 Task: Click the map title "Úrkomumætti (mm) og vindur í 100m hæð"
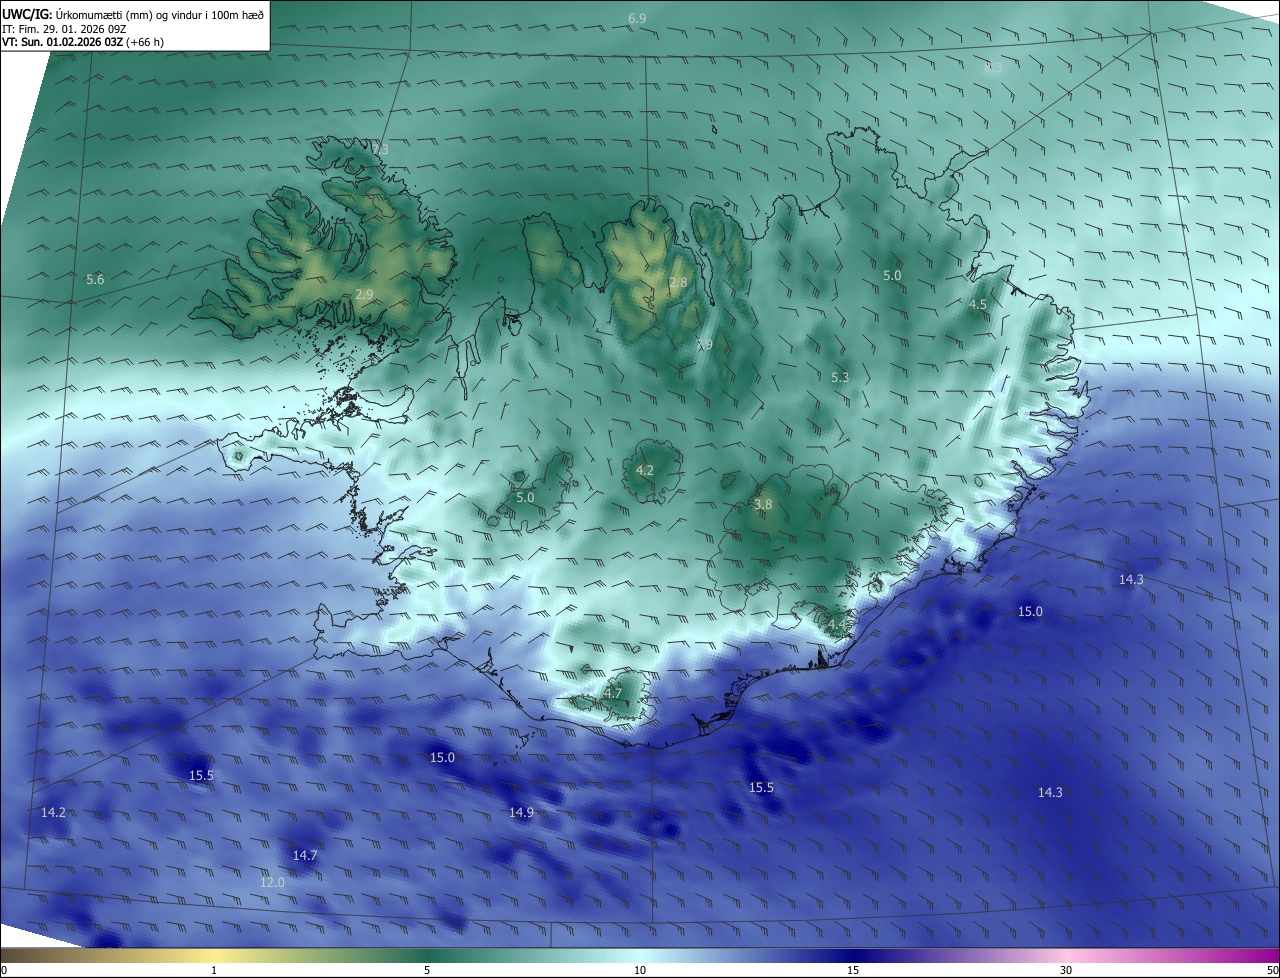[x=159, y=14]
